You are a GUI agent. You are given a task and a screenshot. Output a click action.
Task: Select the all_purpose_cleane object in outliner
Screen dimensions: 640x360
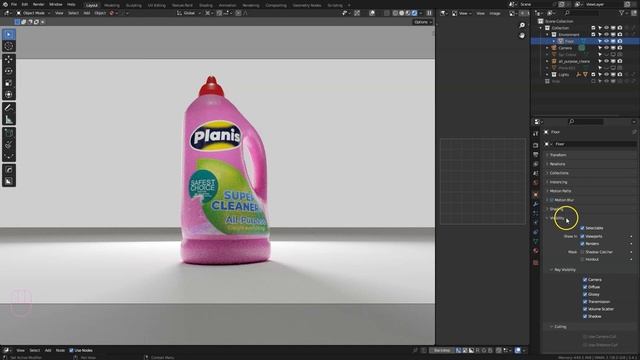[x=574, y=61]
